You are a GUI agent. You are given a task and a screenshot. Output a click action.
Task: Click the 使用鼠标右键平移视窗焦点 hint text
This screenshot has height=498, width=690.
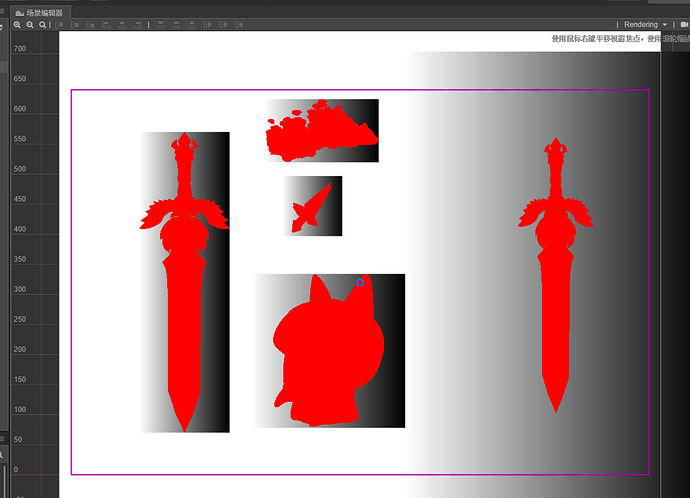(596, 39)
